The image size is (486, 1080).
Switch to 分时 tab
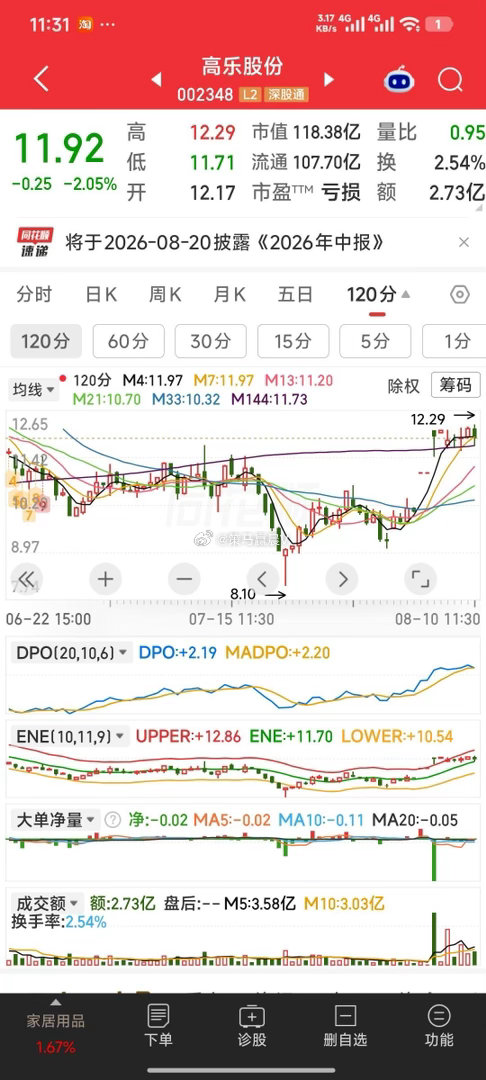click(x=34, y=295)
